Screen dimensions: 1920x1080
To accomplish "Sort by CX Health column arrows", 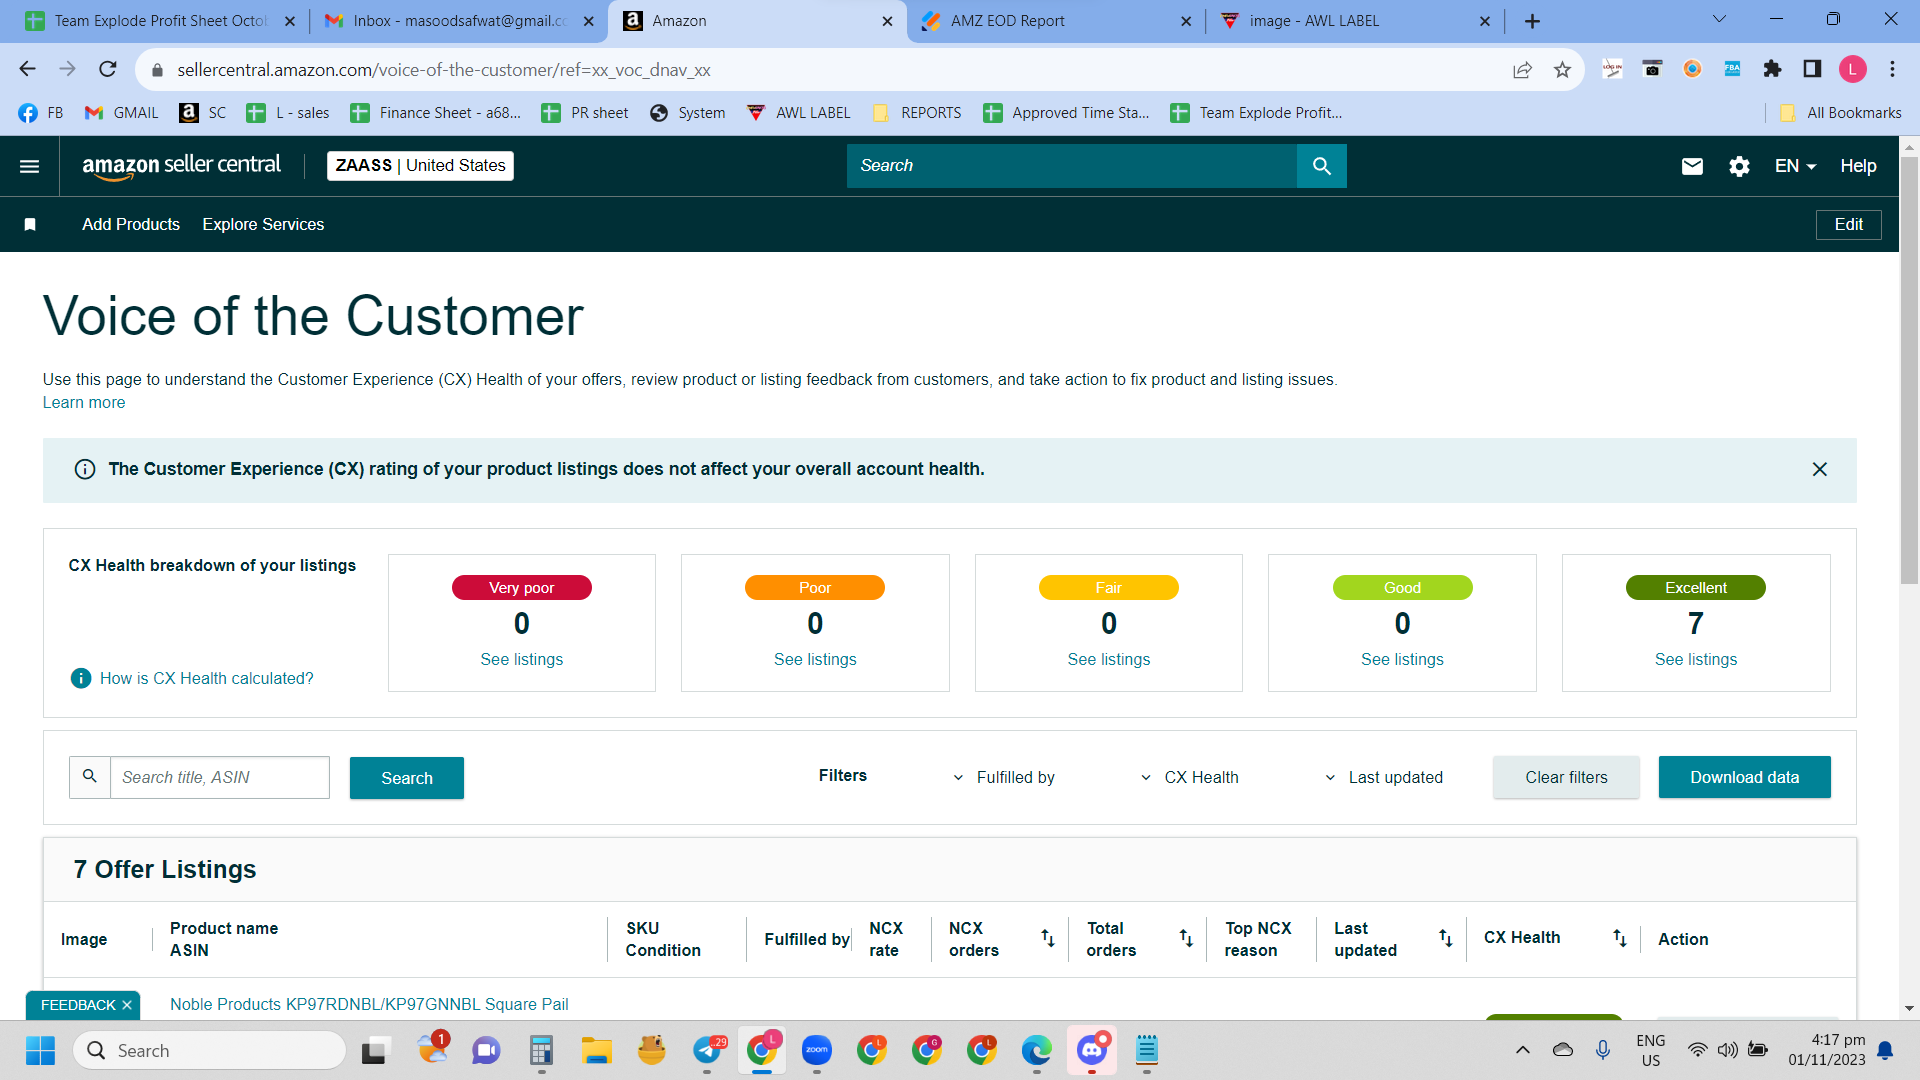I will (1619, 938).
